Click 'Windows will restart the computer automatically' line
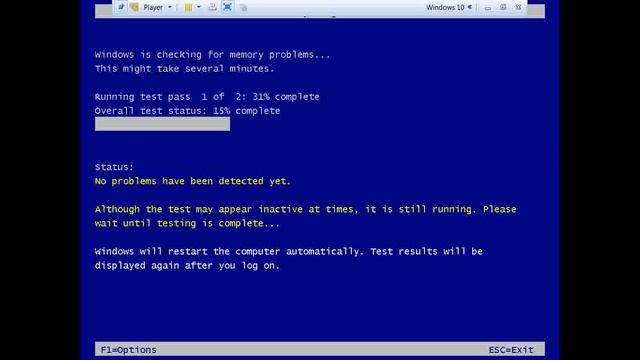This screenshot has width=640, height=360. (289, 252)
